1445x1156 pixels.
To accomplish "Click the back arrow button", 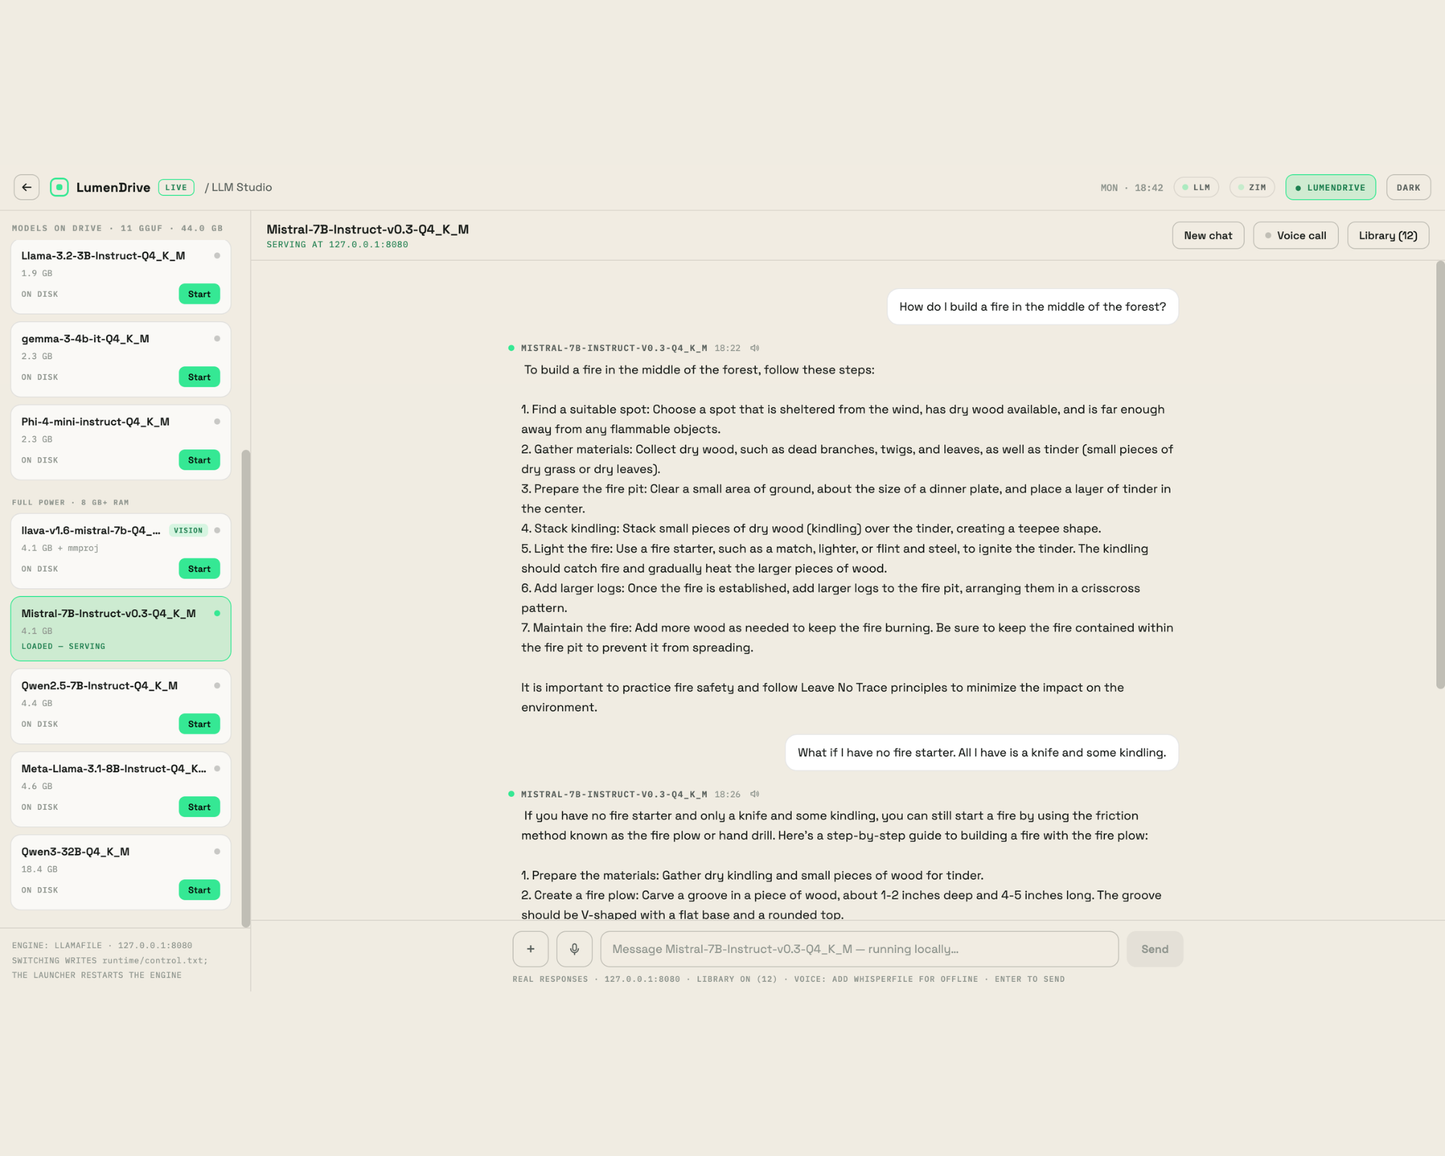I will click(x=27, y=187).
